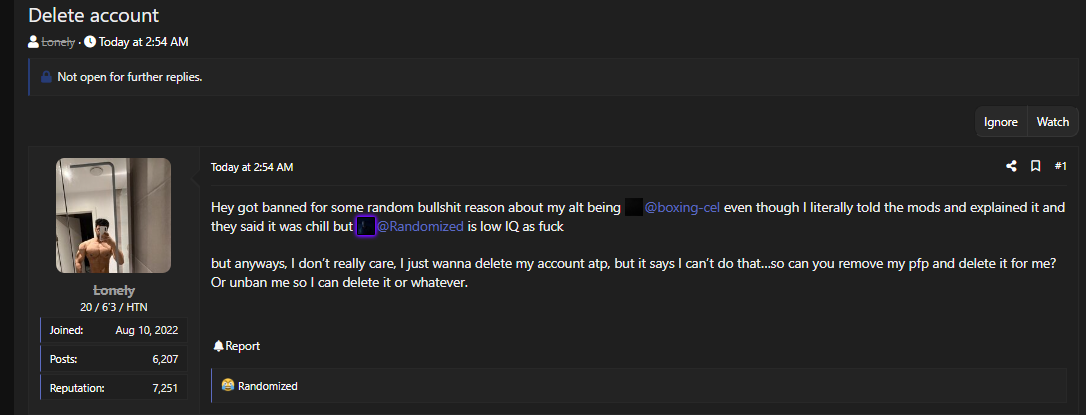Watch this thread
Image resolution: width=1086 pixels, height=415 pixels.
click(x=1053, y=122)
